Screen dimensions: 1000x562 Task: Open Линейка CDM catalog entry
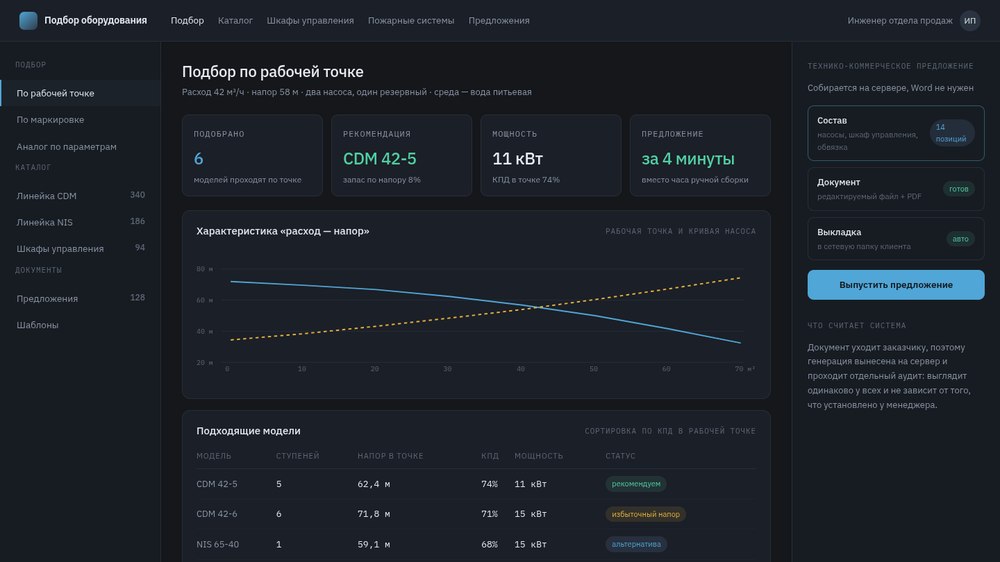pos(80,196)
